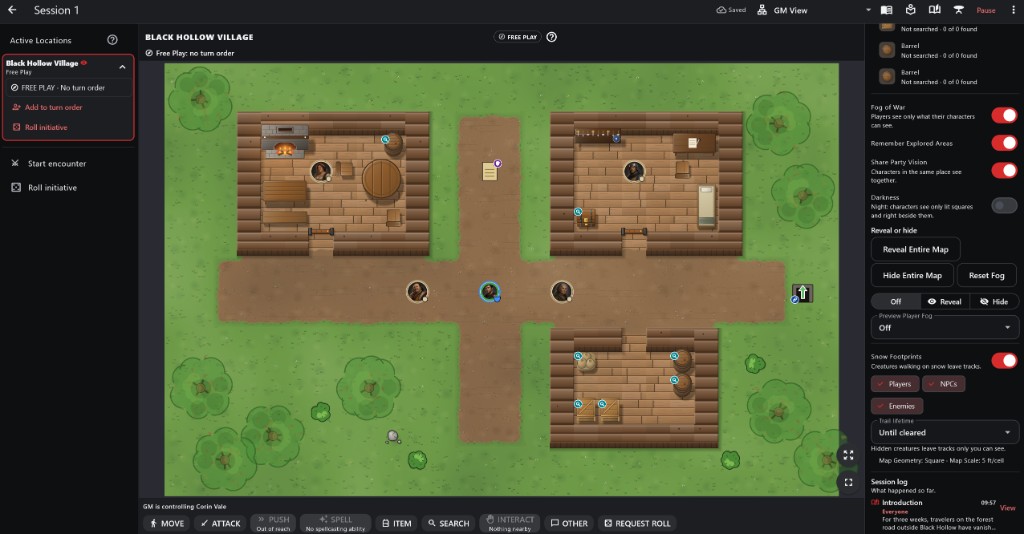
Task: Select the Hide fog mode
Action: 994,302
